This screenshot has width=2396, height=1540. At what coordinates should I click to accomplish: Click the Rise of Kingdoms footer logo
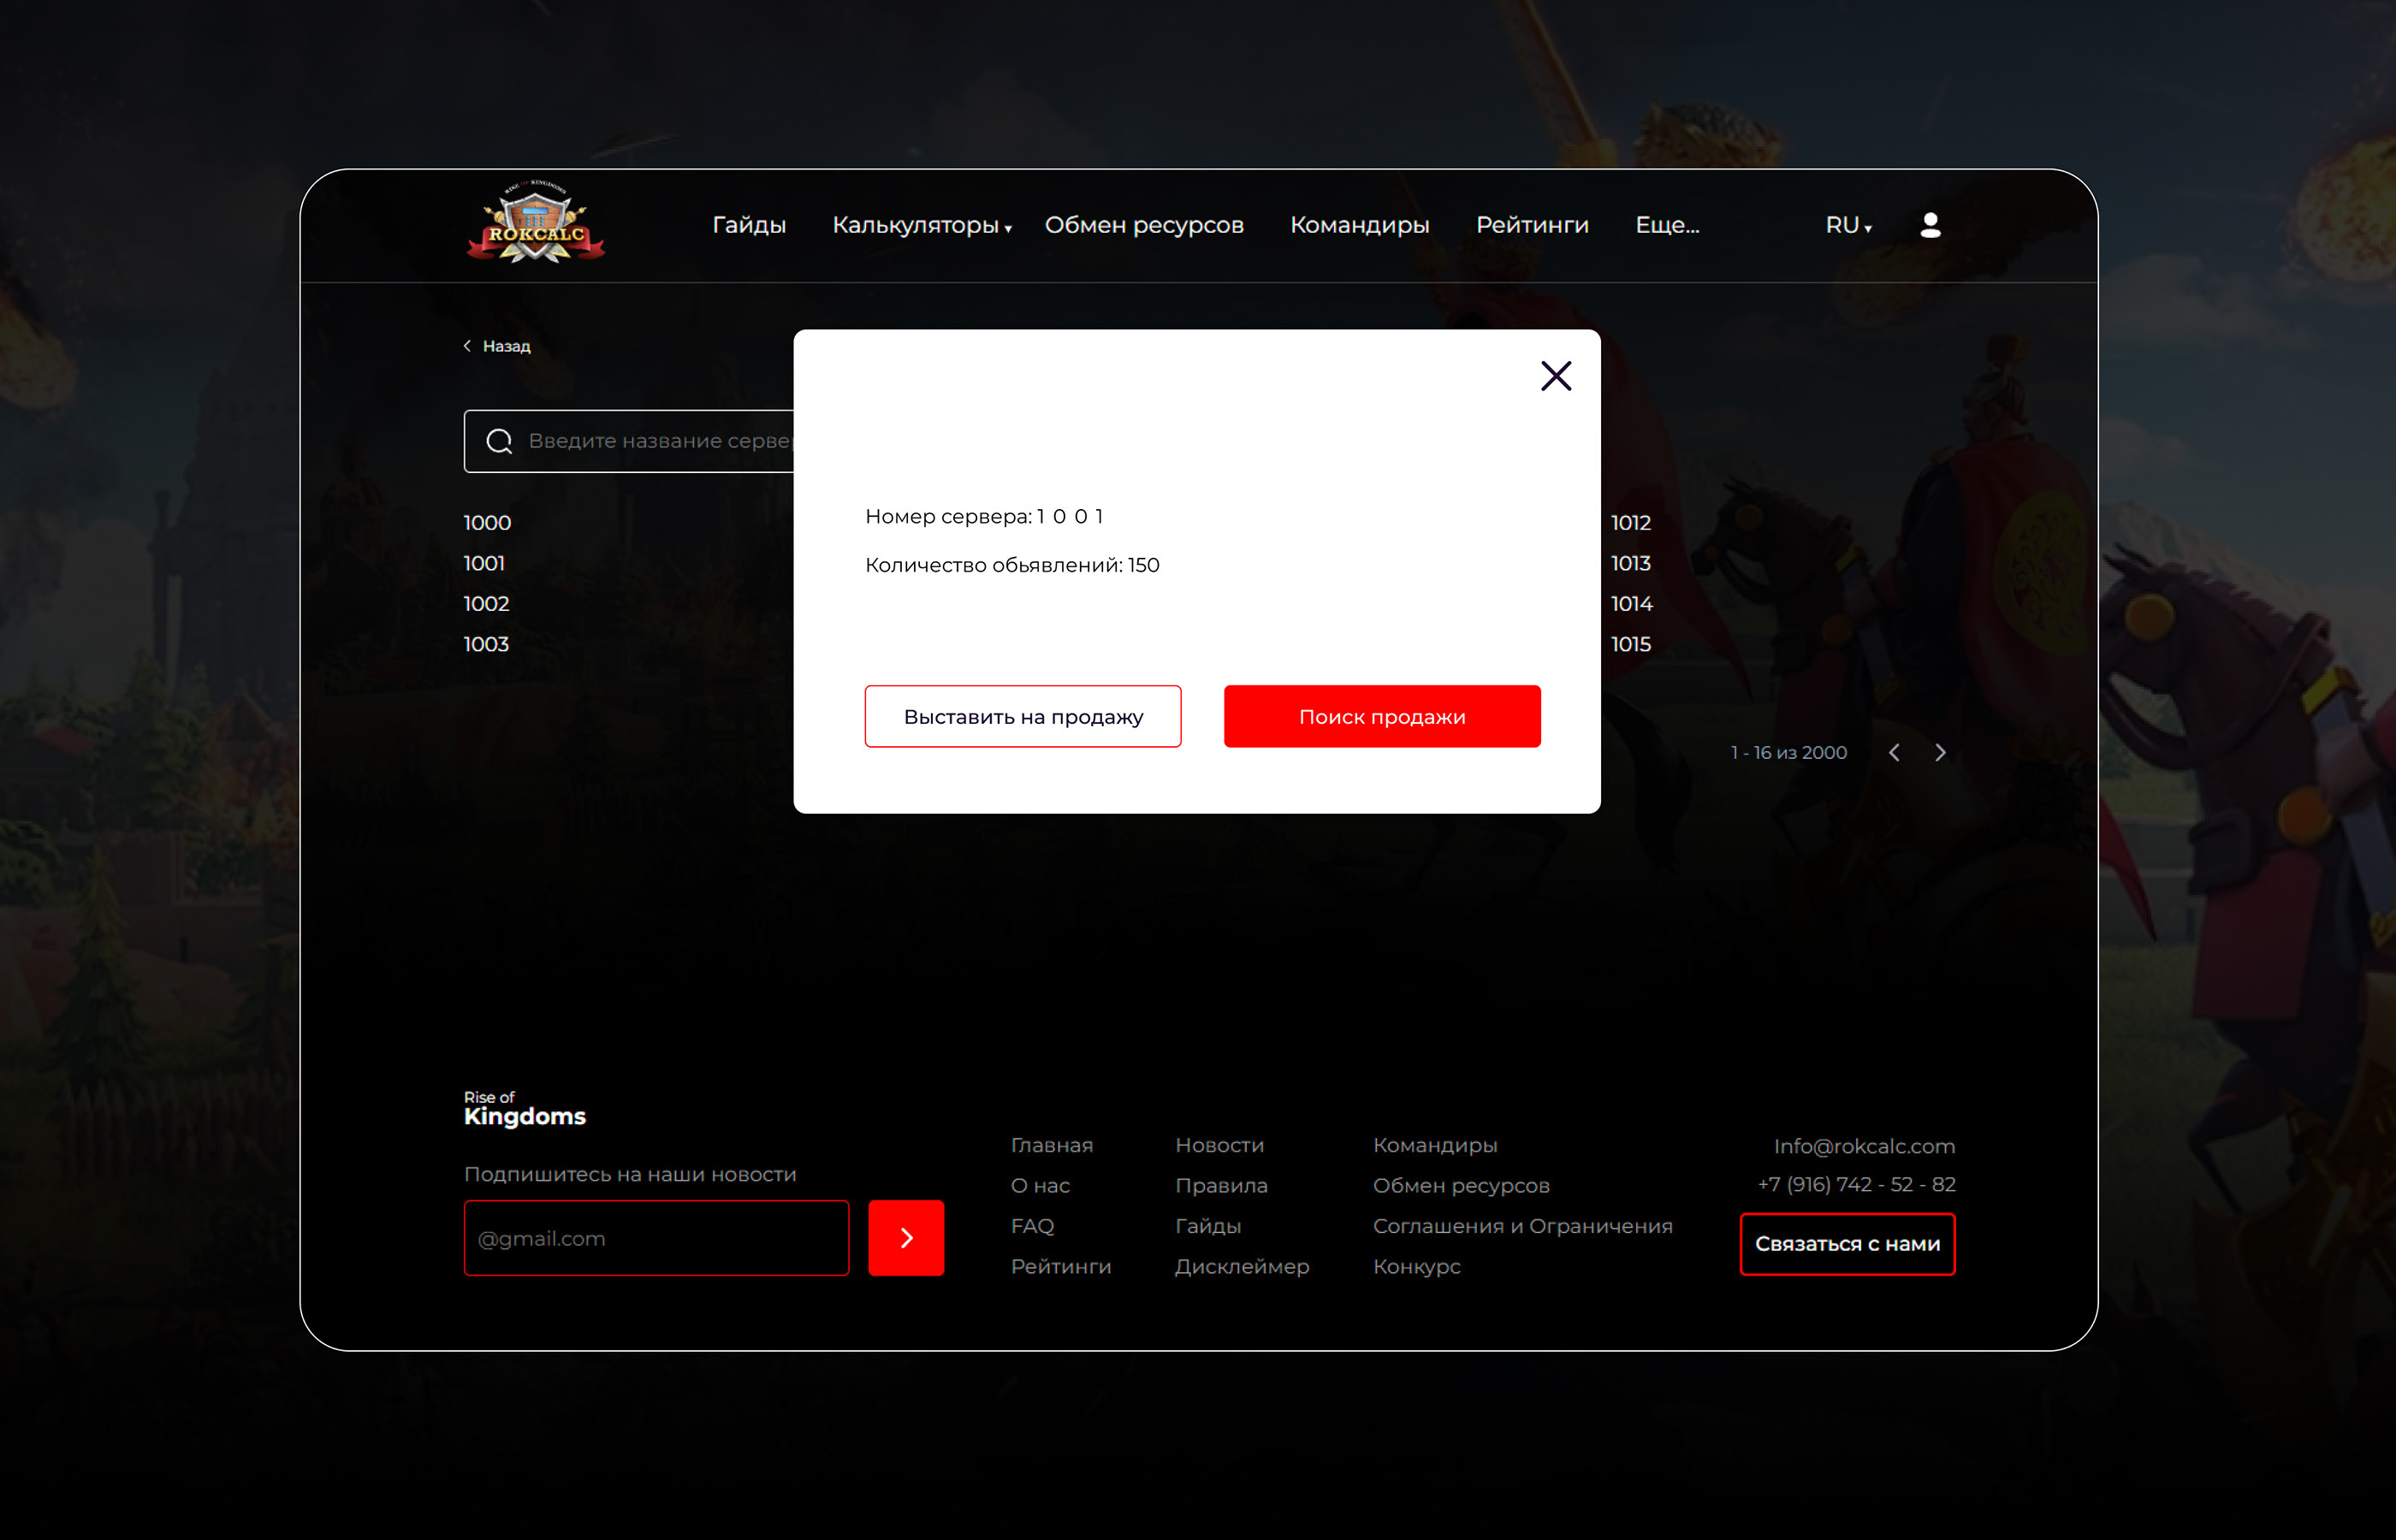click(x=524, y=1109)
